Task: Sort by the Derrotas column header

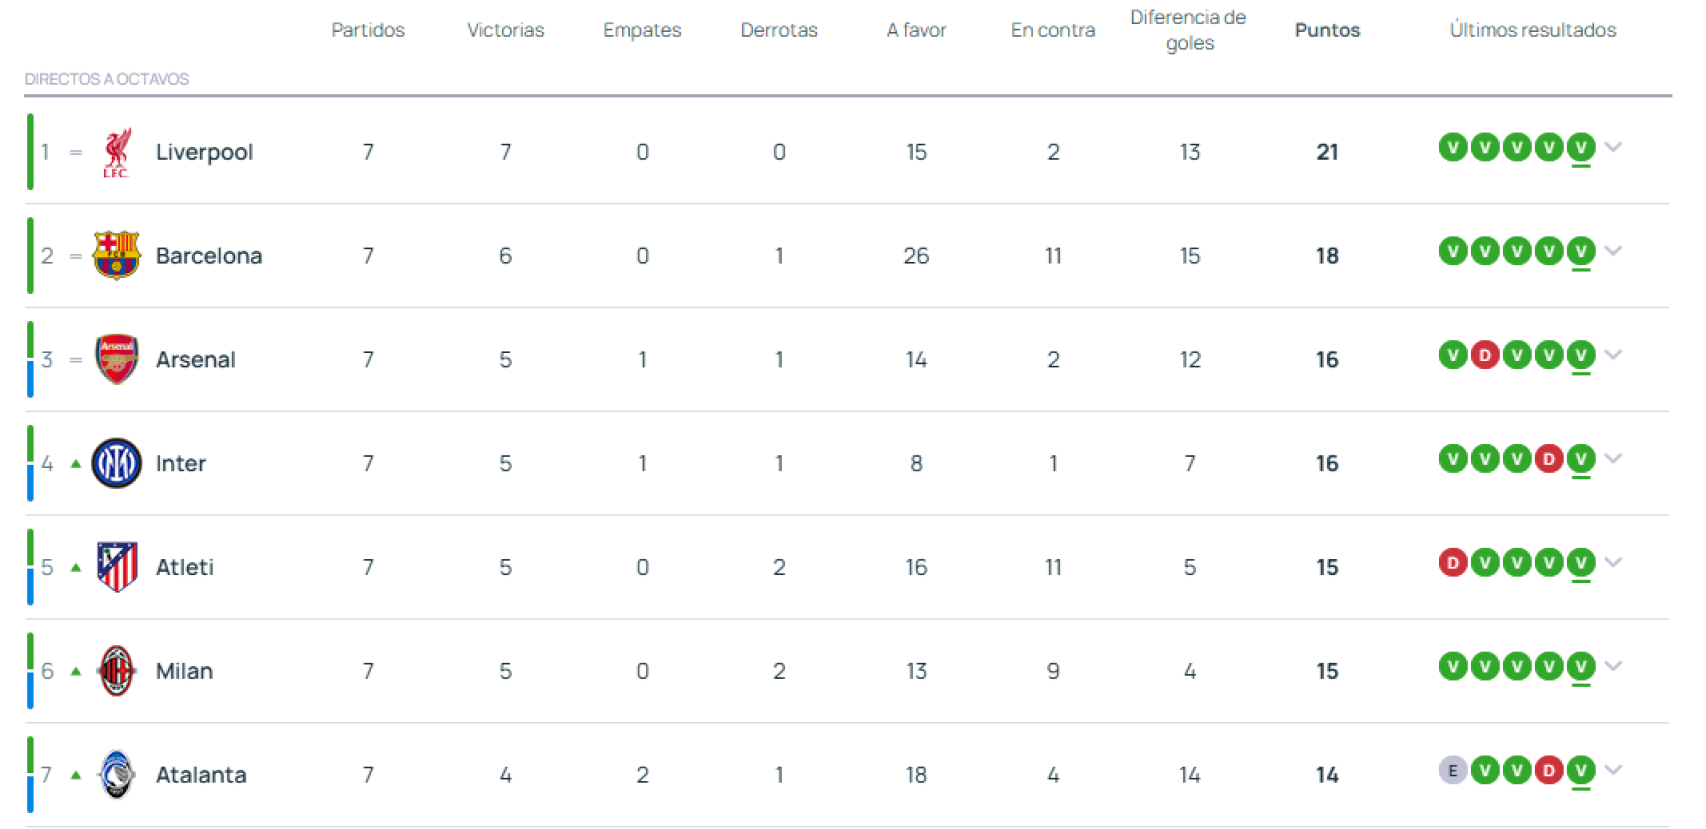Action: click(x=779, y=30)
